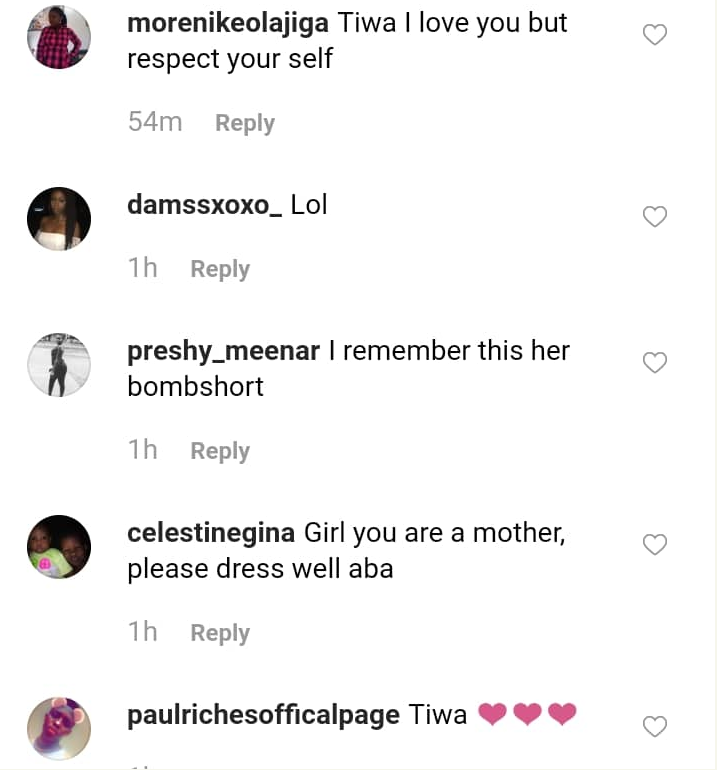Click the 54m timestamp on the first comment
The width and height of the screenshot is (717, 770).
click(155, 122)
